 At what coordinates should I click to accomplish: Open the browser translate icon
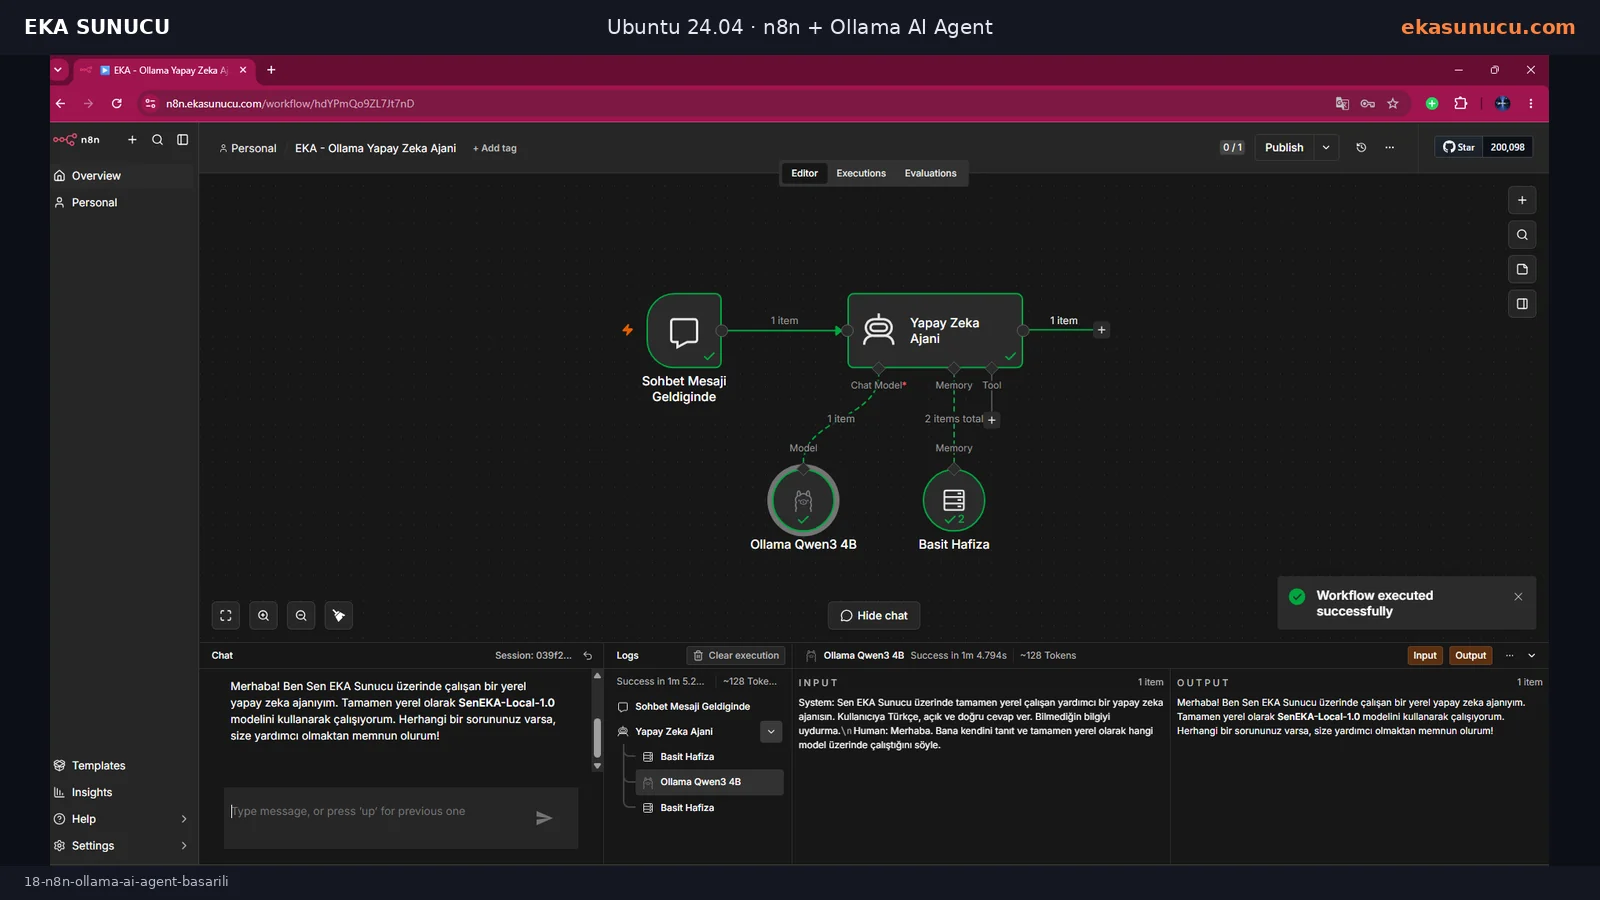point(1342,103)
